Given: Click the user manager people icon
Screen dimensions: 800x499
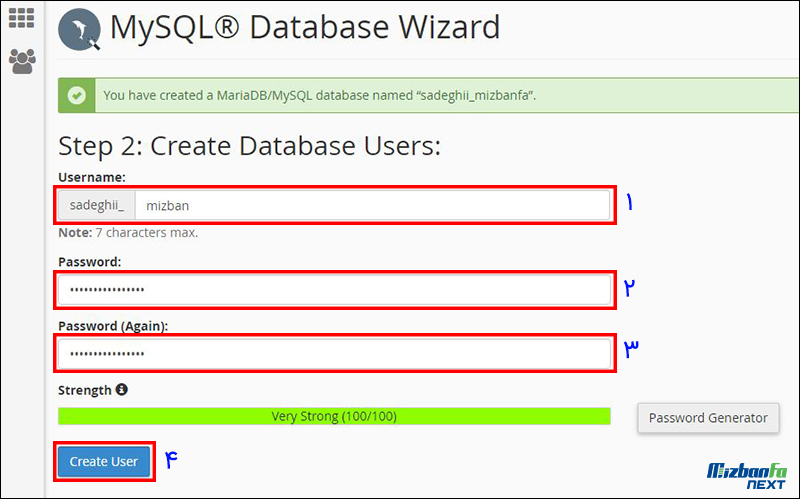Looking at the screenshot, I should pos(21,62).
